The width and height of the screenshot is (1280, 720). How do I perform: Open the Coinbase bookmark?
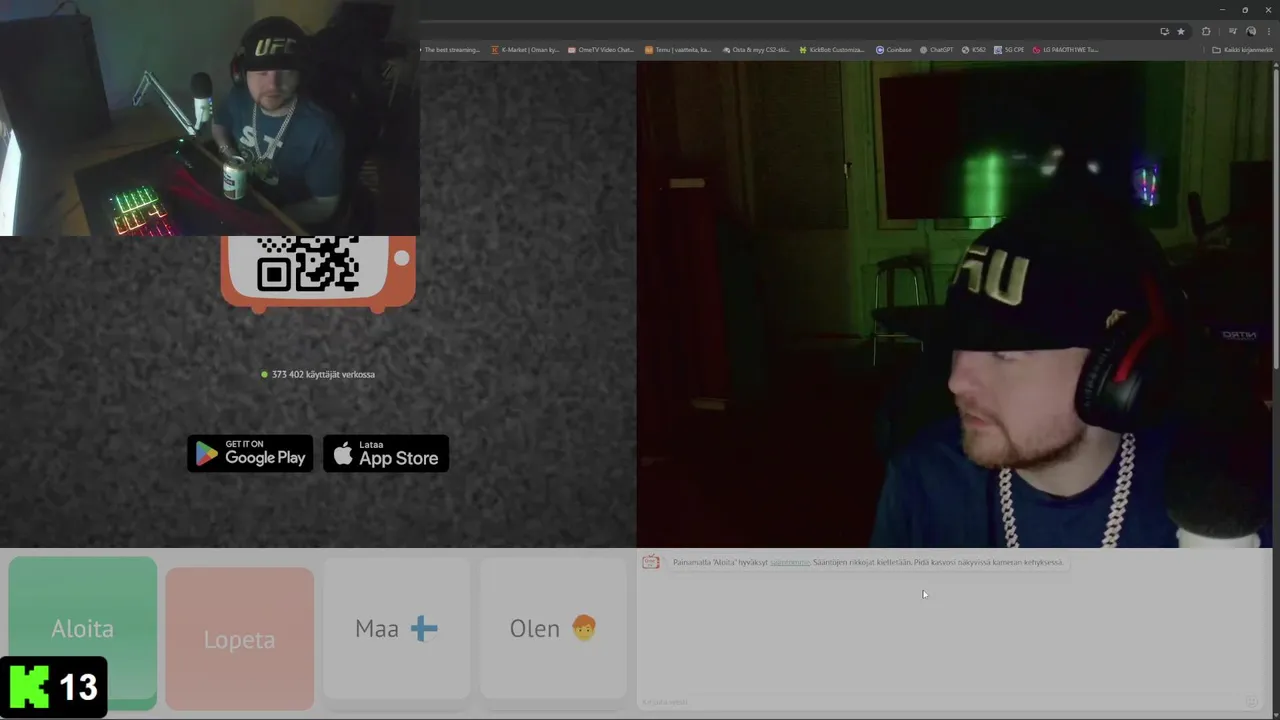click(x=894, y=50)
